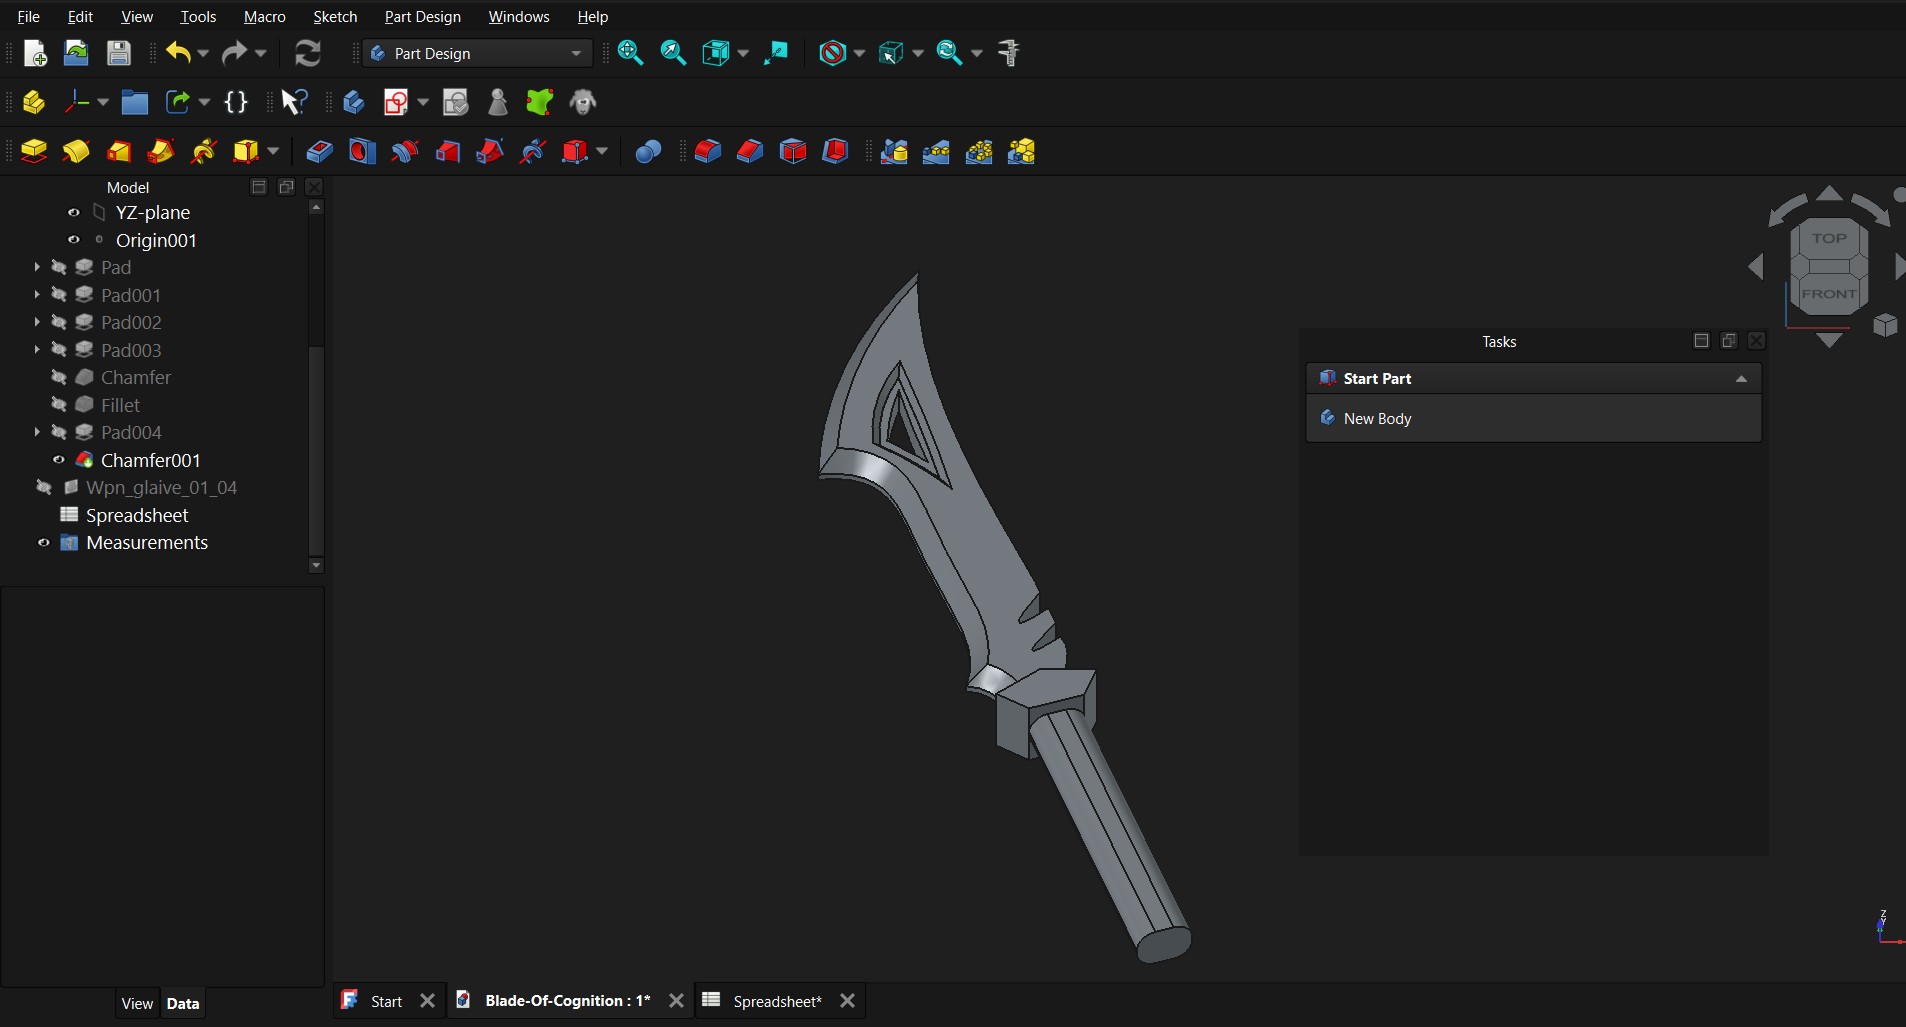This screenshot has width=1906, height=1027.
Task: Expand the Pad tree item
Action: pyautogui.click(x=37, y=268)
